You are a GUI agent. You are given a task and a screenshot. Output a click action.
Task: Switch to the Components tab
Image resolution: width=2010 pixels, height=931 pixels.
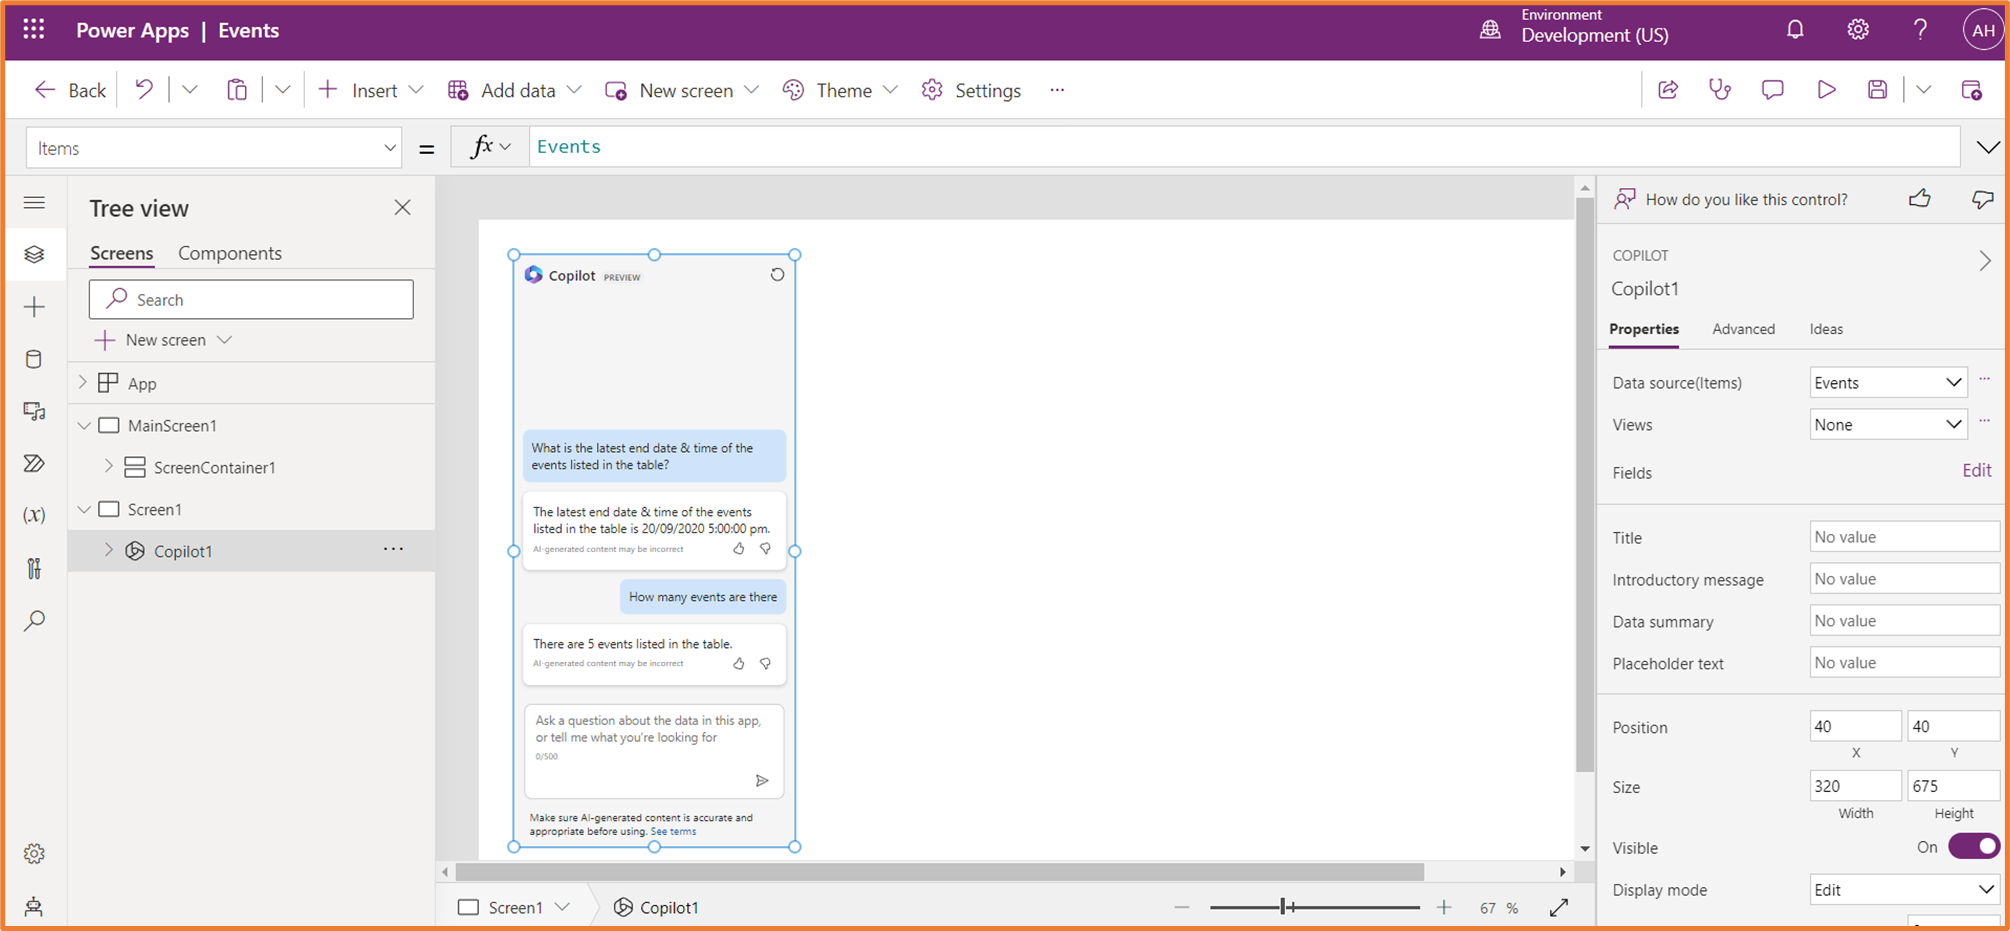[229, 252]
